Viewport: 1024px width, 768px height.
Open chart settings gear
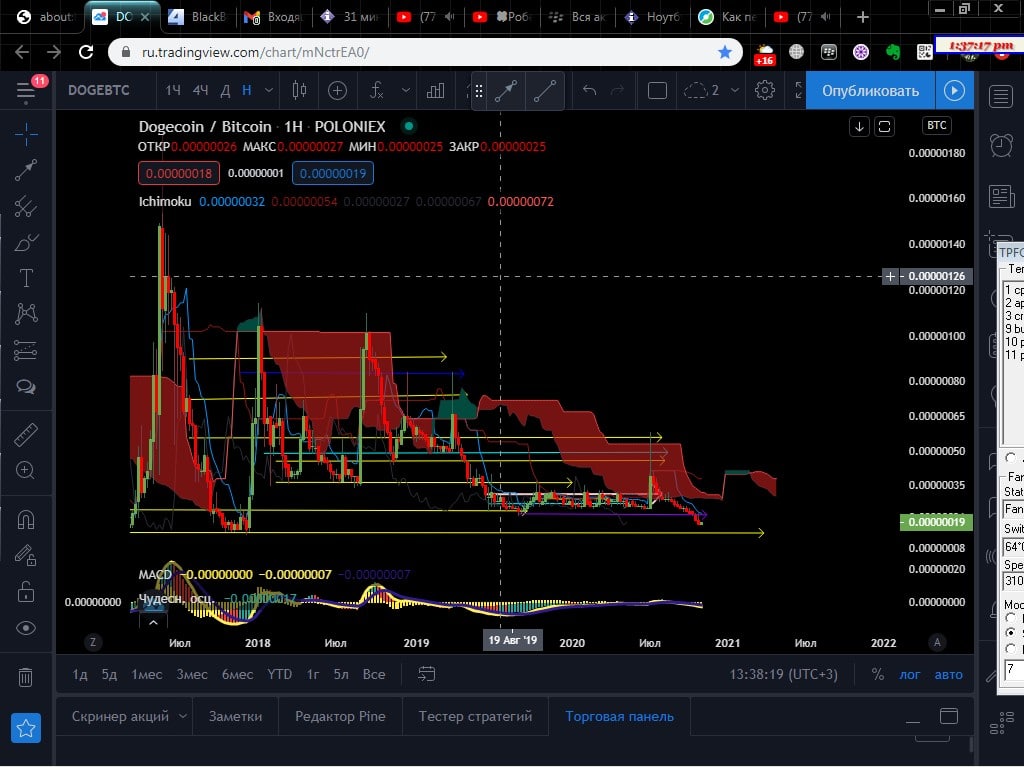765,91
